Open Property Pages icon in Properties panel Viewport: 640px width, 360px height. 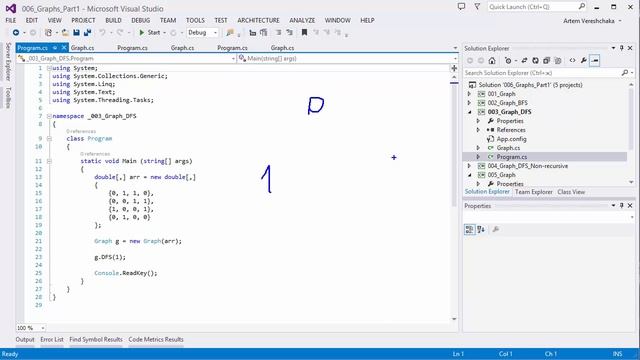coord(496,229)
